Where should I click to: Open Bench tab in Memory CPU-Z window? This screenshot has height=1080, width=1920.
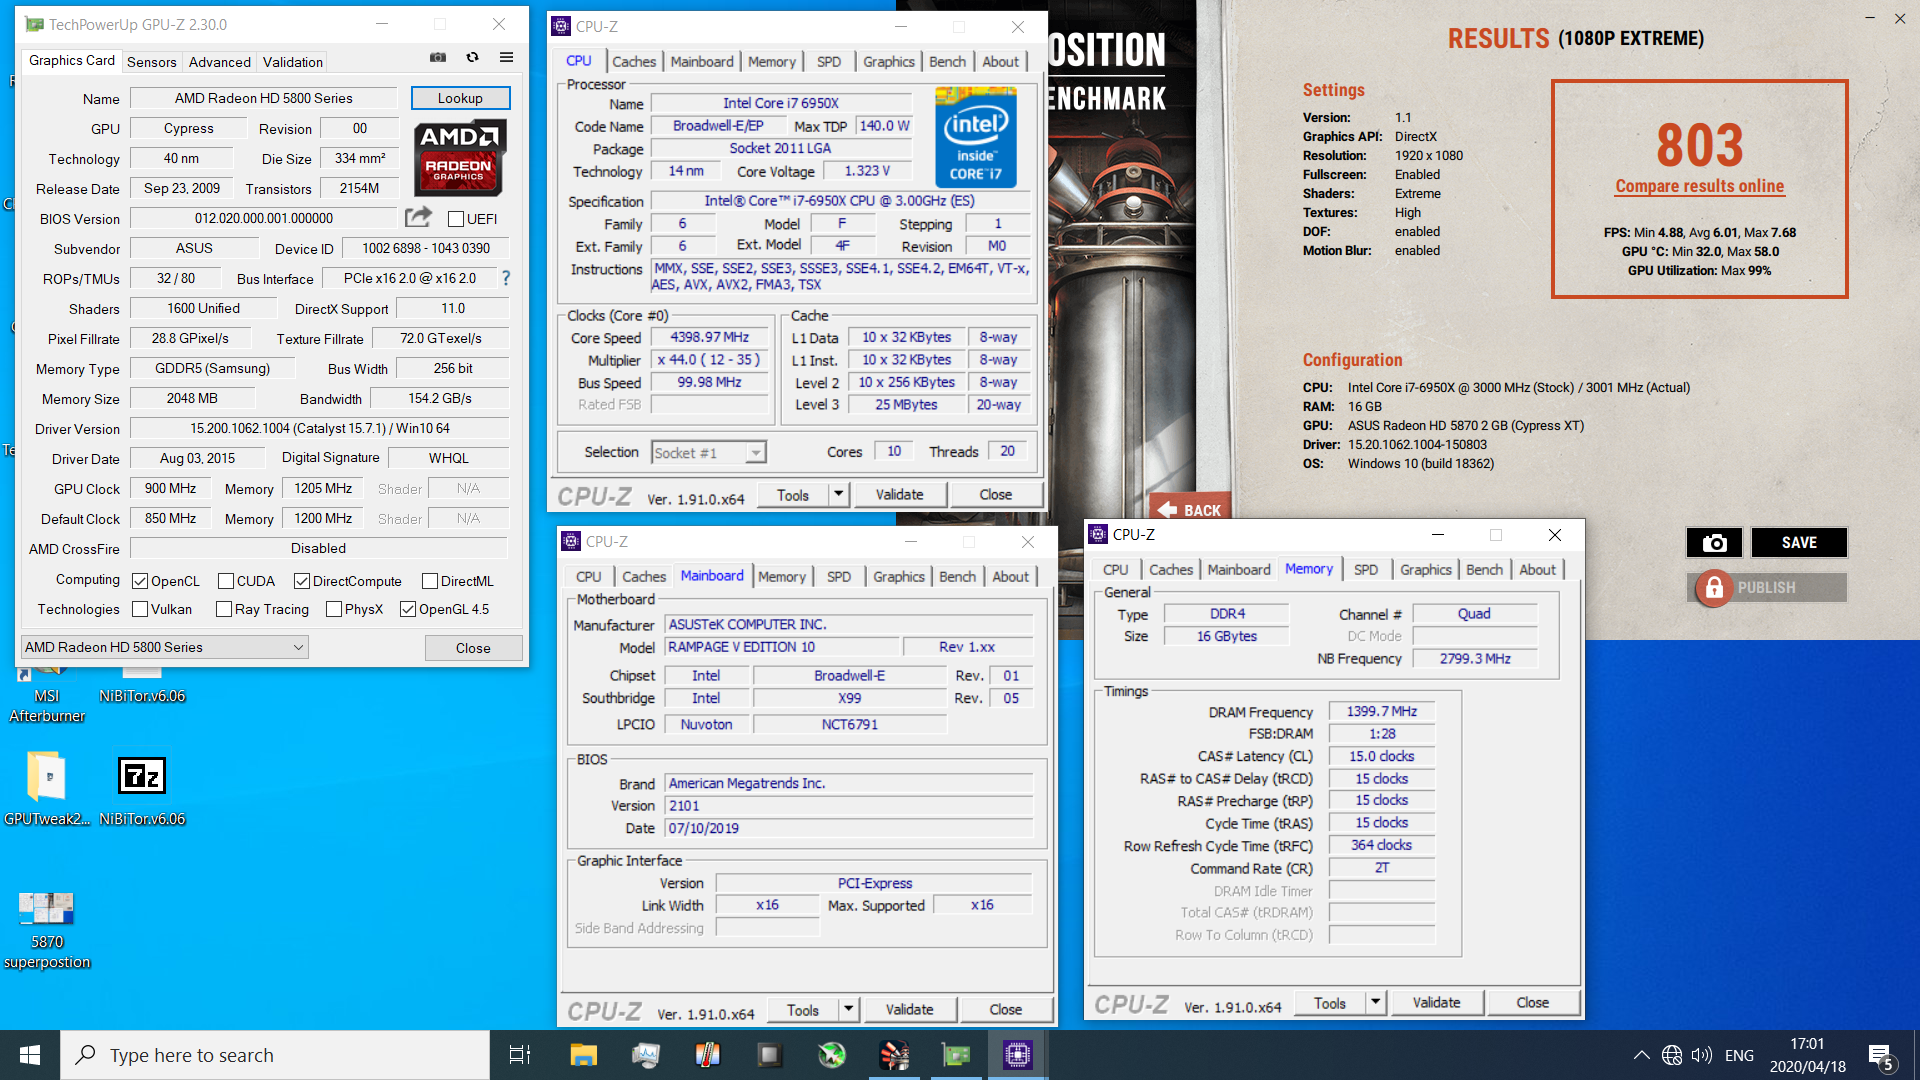pos(1484,570)
